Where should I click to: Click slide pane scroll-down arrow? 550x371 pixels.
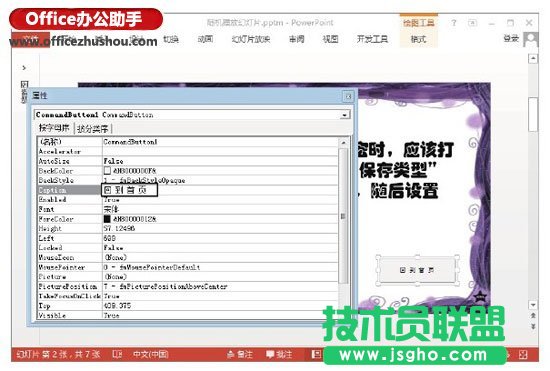coord(533,304)
